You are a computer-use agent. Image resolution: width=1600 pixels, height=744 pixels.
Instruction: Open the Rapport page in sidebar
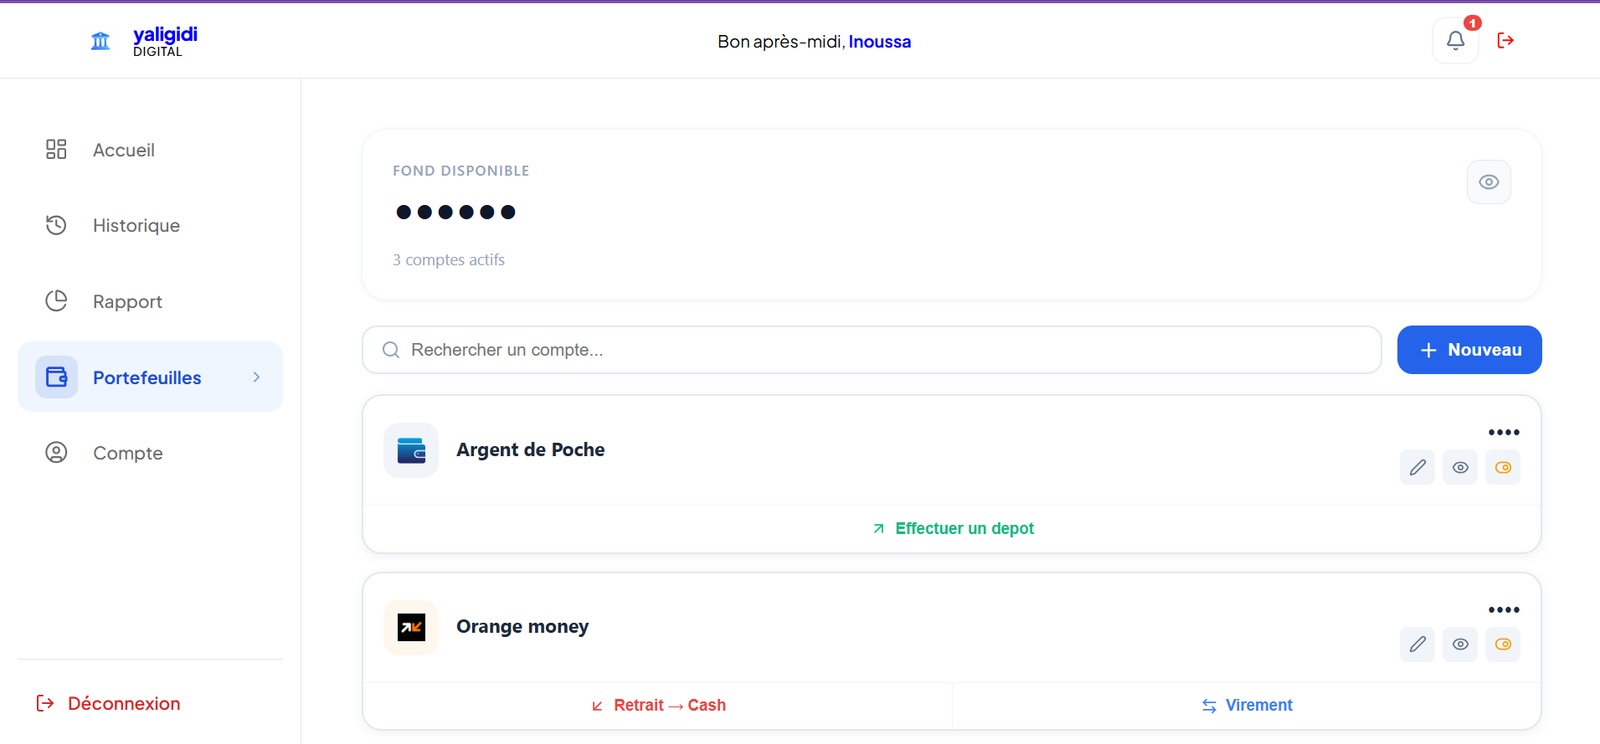pyautogui.click(x=127, y=302)
